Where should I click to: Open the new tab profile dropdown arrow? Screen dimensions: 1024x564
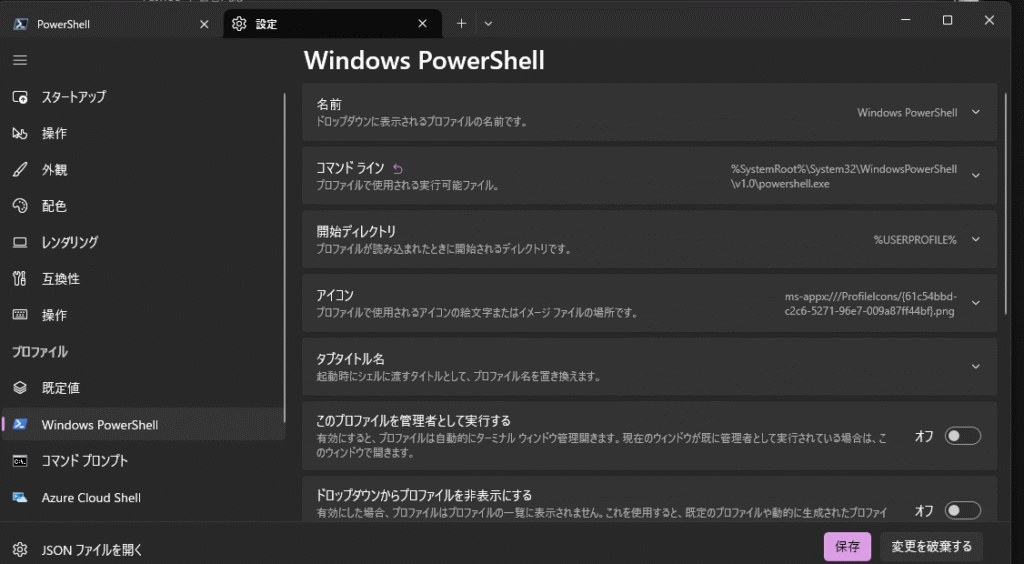pyautogui.click(x=488, y=24)
